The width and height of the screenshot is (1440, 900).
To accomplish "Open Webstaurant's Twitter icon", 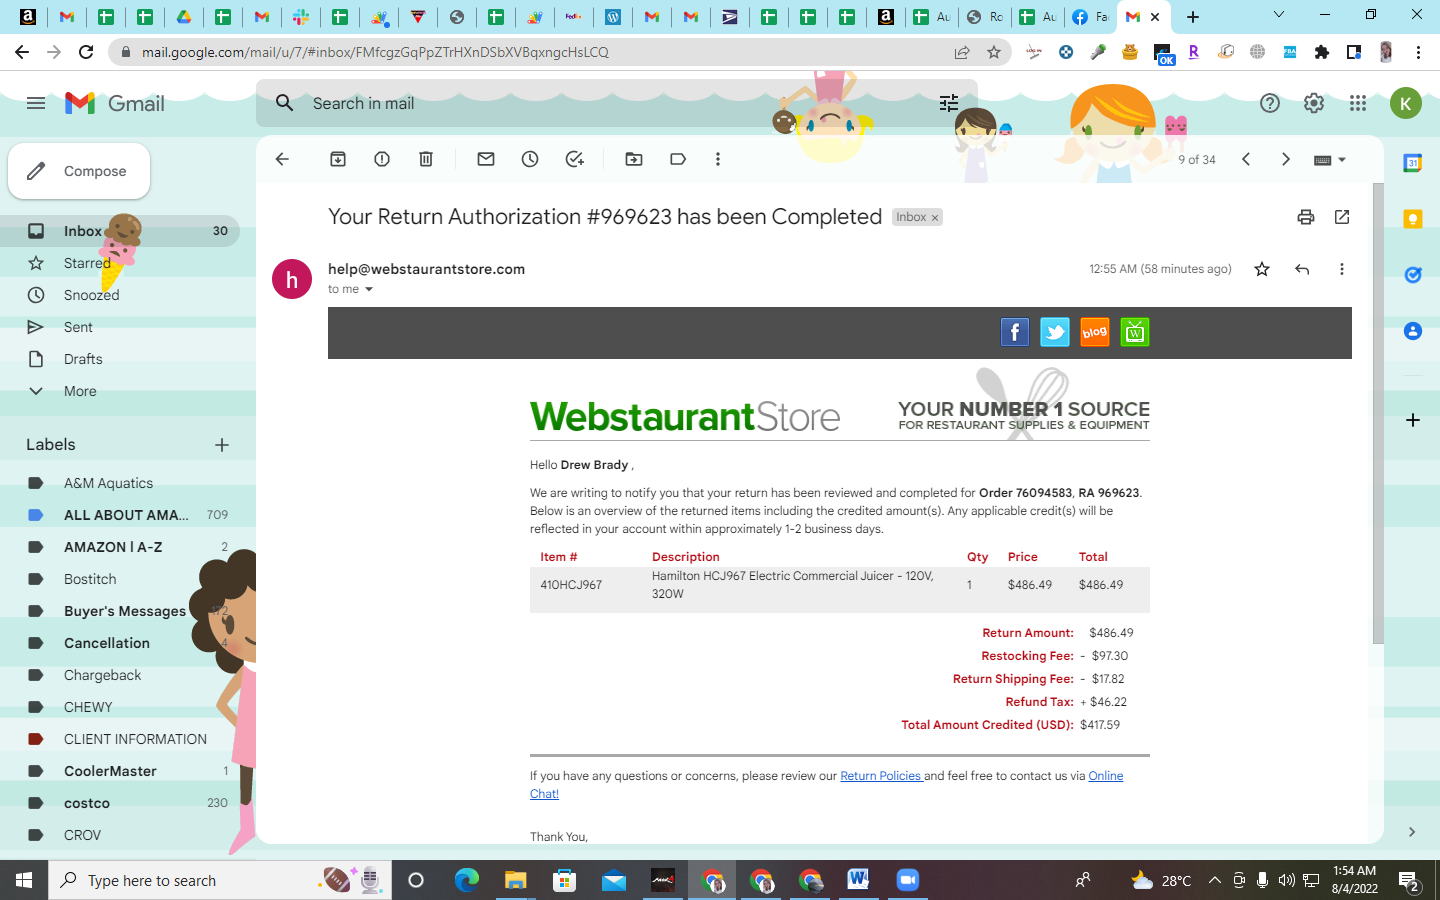I will [x=1055, y=332].
